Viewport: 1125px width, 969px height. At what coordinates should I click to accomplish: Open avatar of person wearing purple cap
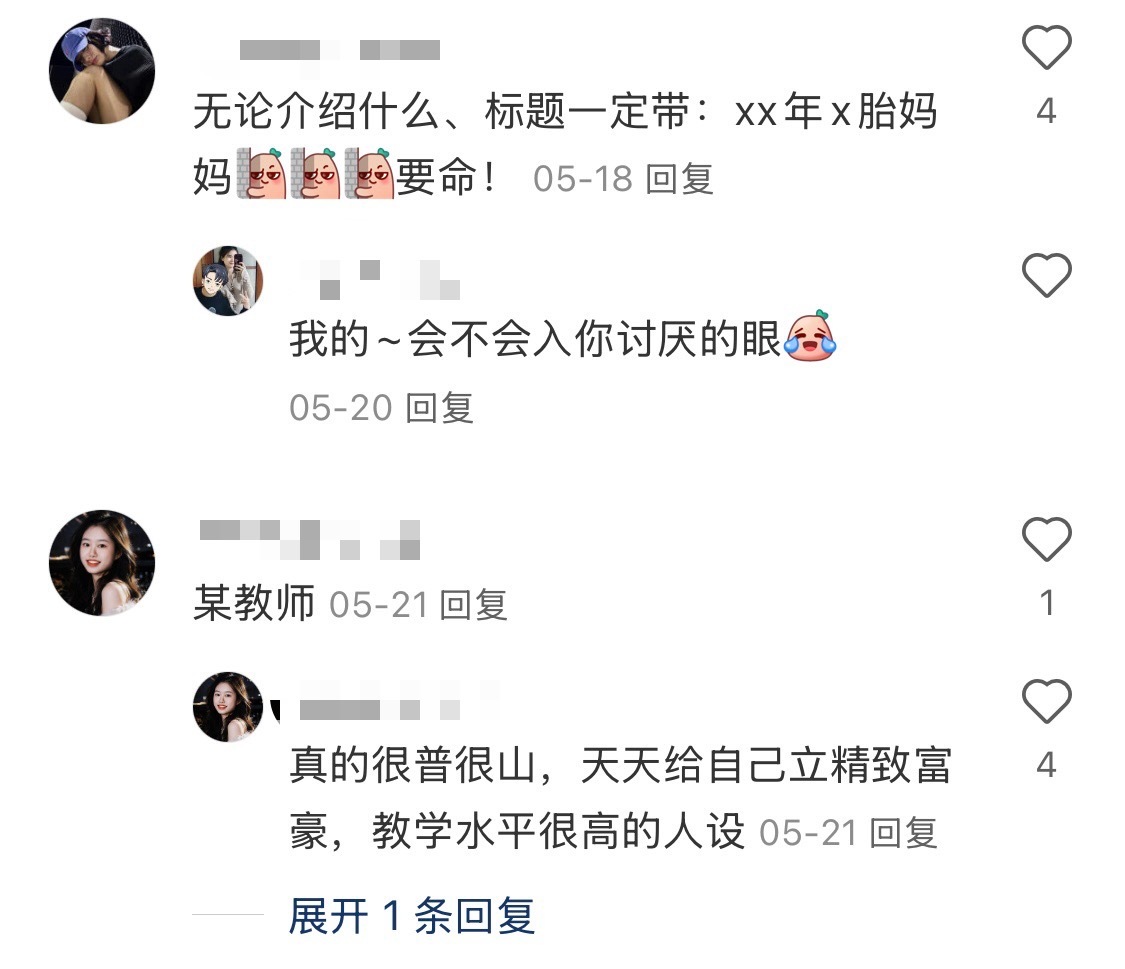(102, 71)
